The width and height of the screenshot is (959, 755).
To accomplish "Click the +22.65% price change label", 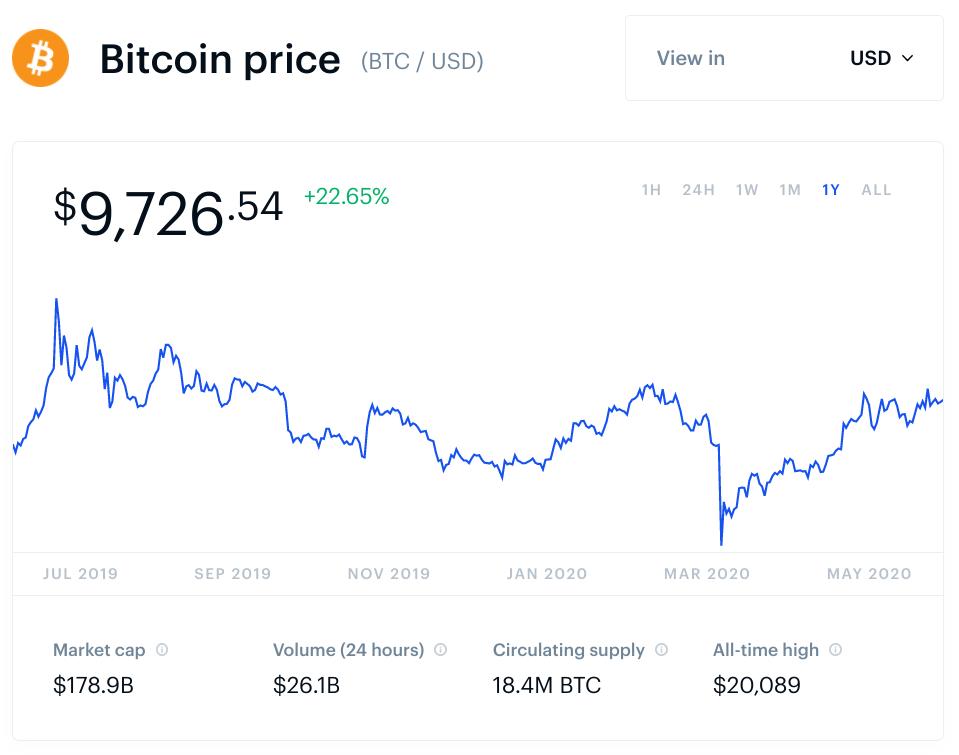I will click(x=346, y=197).
